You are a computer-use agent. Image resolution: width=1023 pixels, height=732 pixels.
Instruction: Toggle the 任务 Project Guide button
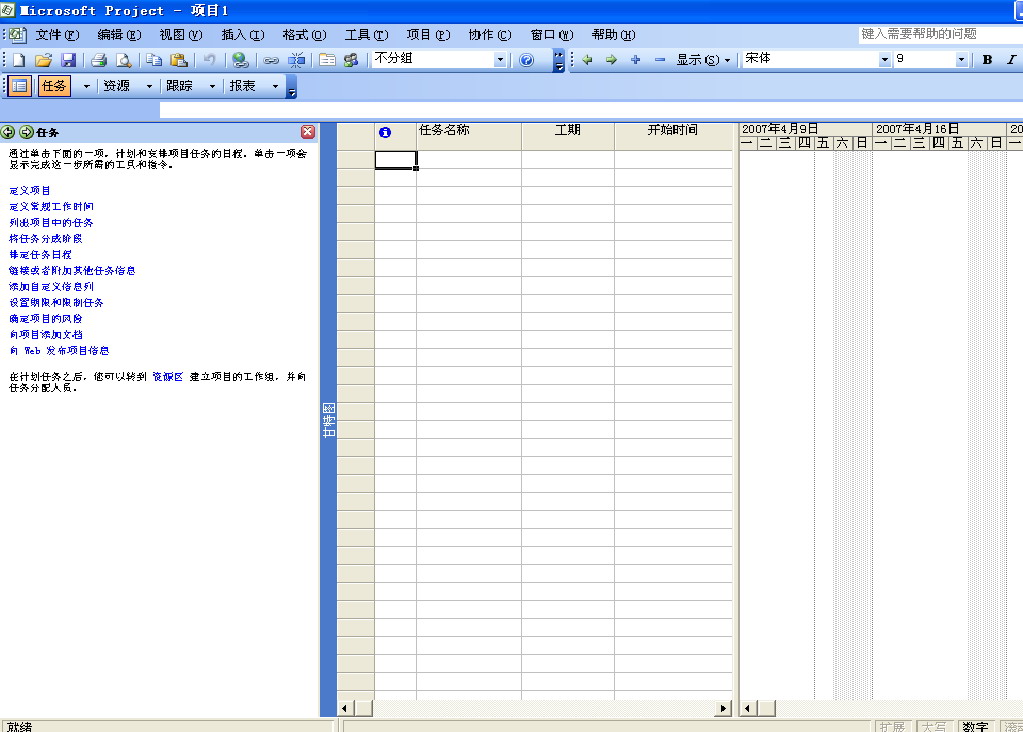(53, 85)
